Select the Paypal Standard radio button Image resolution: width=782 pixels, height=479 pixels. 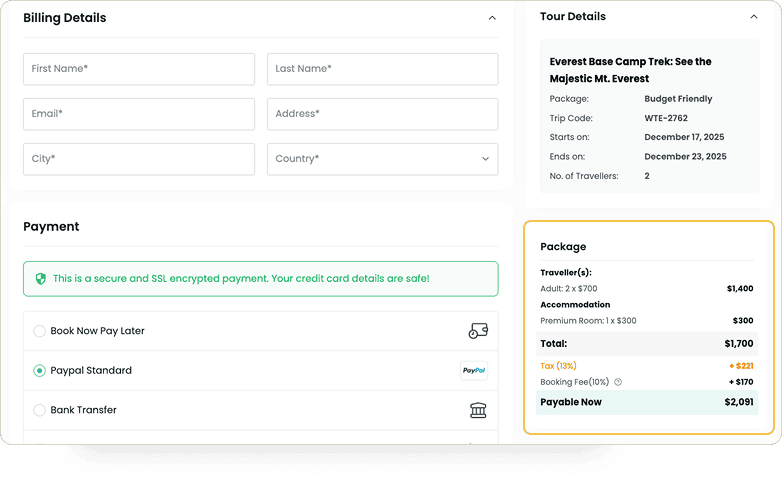coord(39,371)
